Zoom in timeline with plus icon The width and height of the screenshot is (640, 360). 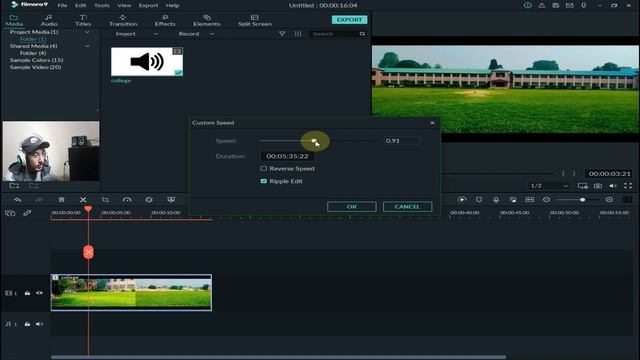(x=609, y=200)
